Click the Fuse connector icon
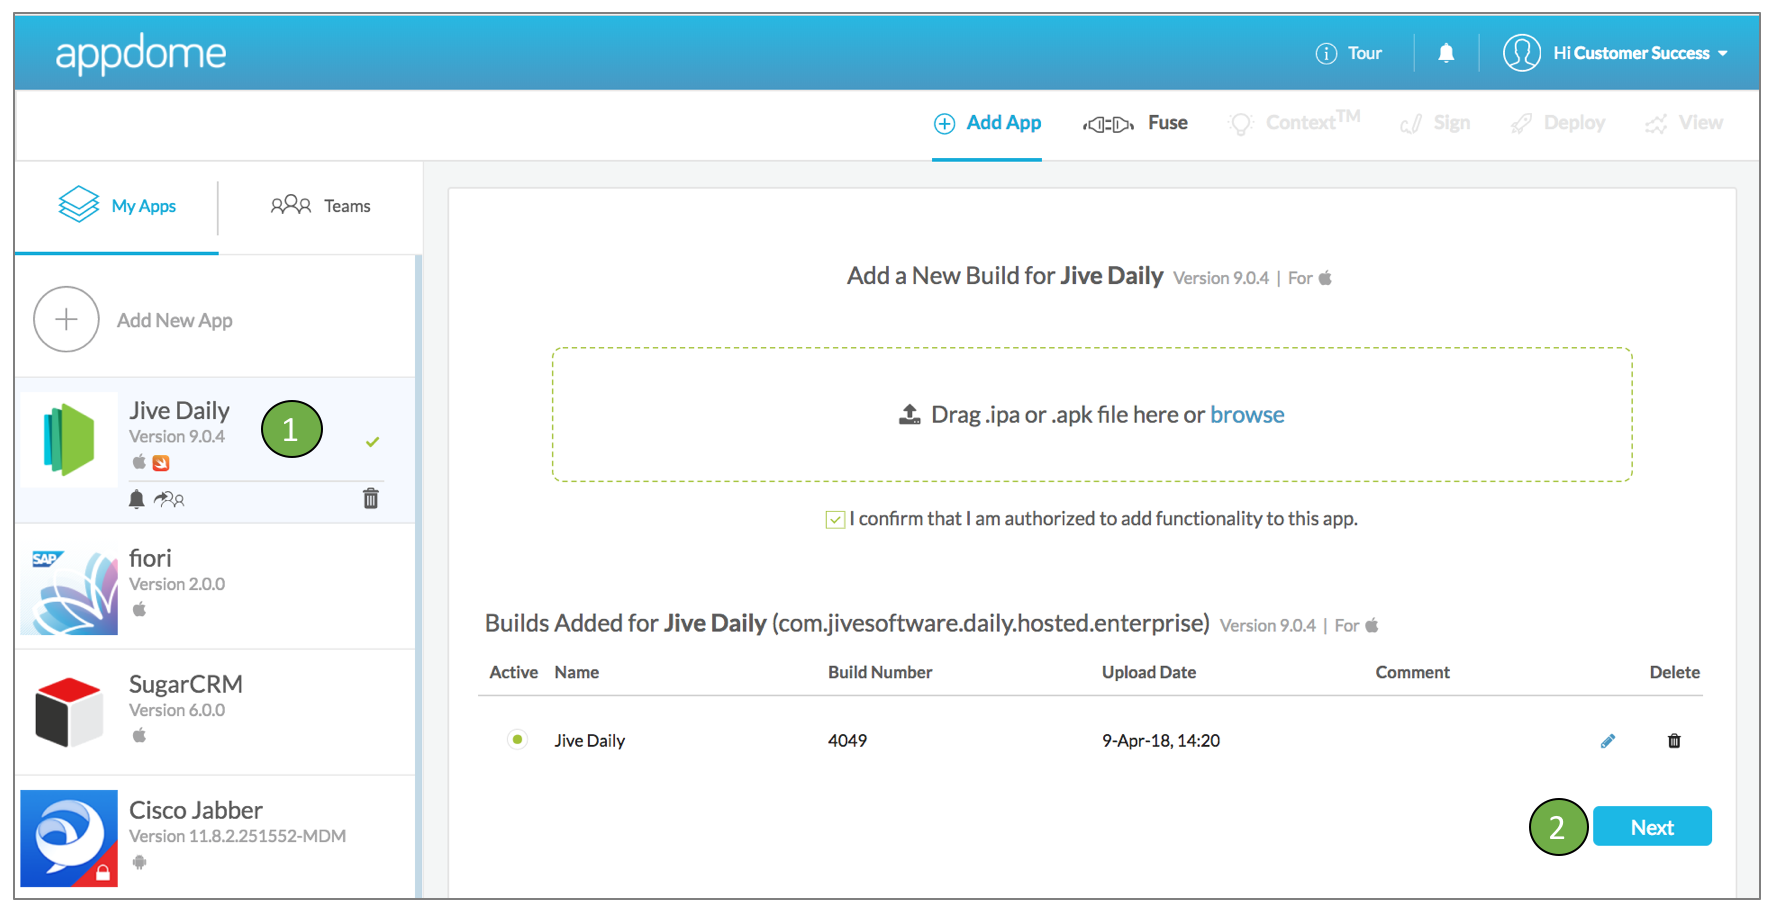This screenshot has height=908, width=1768. click(1108, 125)
